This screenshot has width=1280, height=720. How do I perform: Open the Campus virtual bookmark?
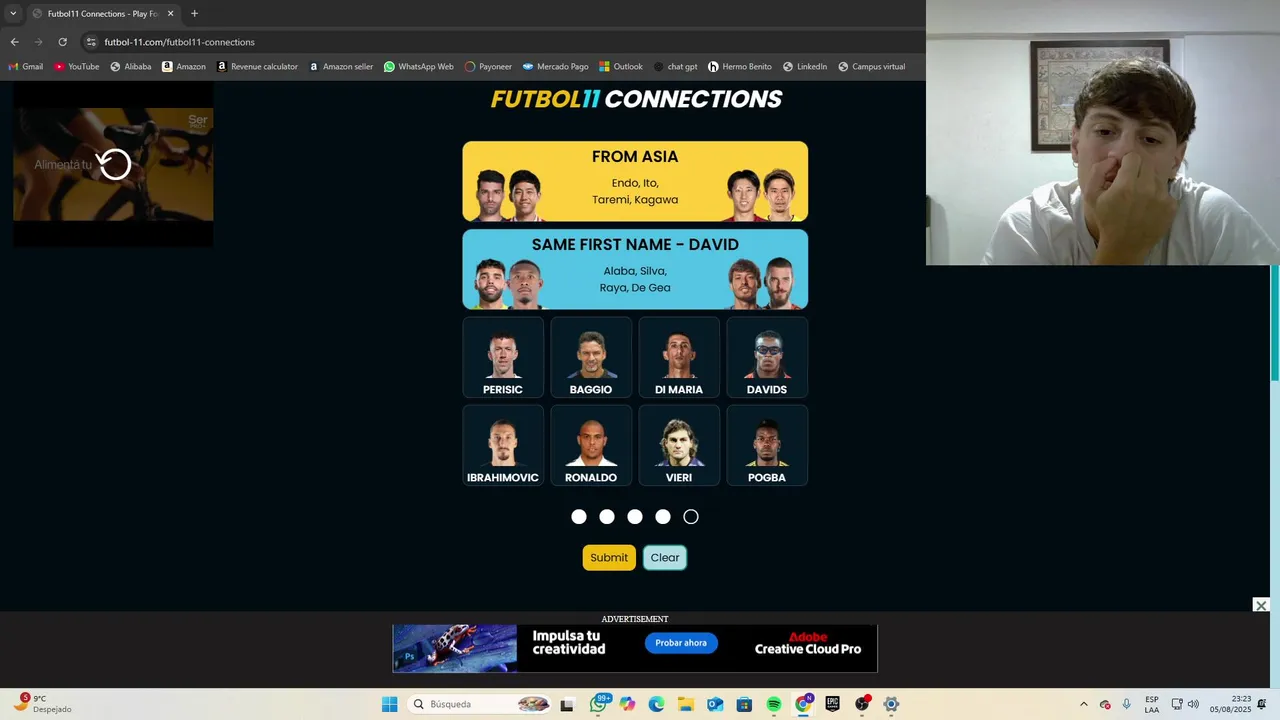pyautogui.click(x=871, y=67)
